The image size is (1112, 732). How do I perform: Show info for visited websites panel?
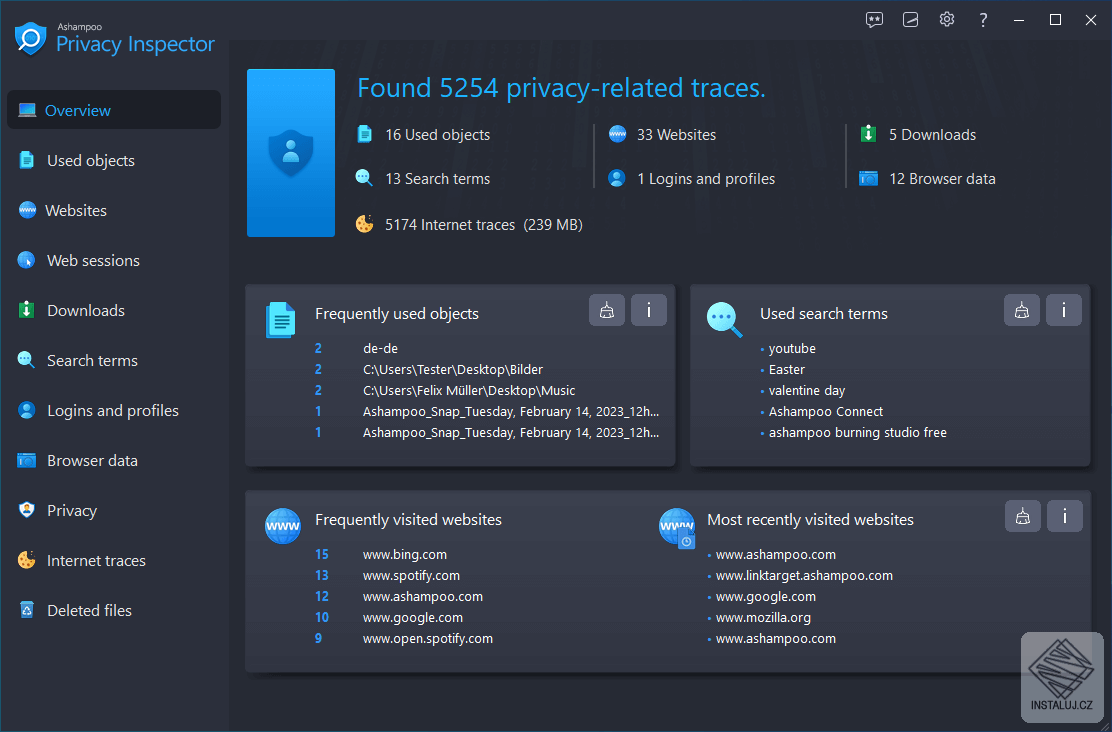point(1064,516)
